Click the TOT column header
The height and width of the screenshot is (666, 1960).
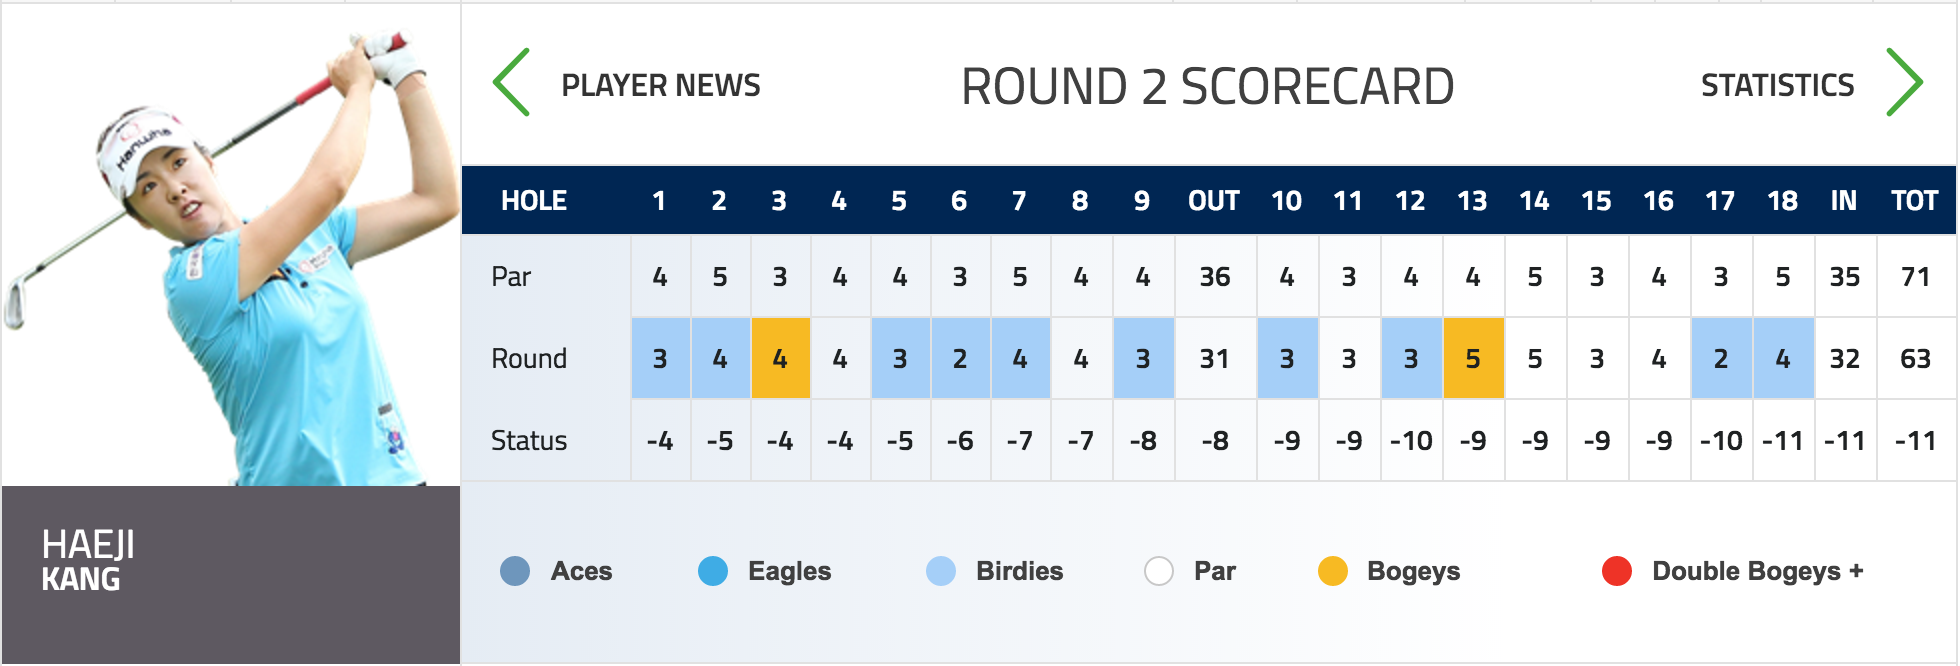1915,201
